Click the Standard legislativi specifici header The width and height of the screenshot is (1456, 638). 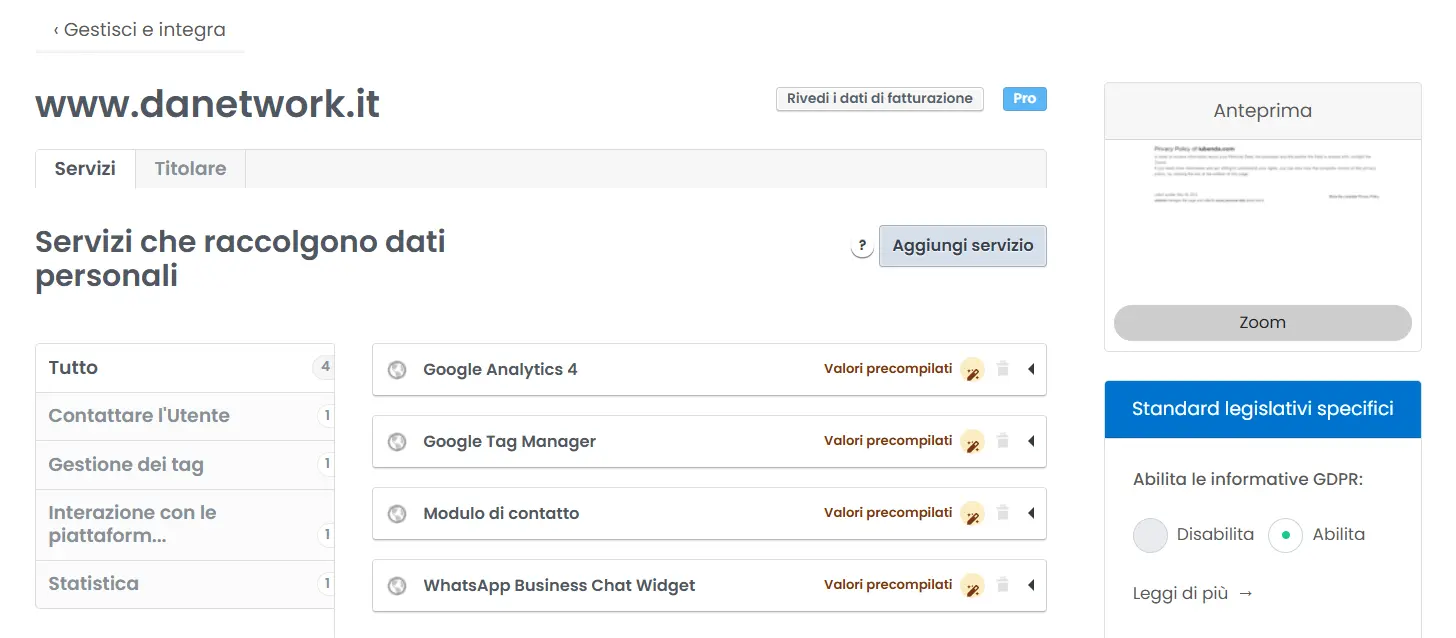(1263, 409)
